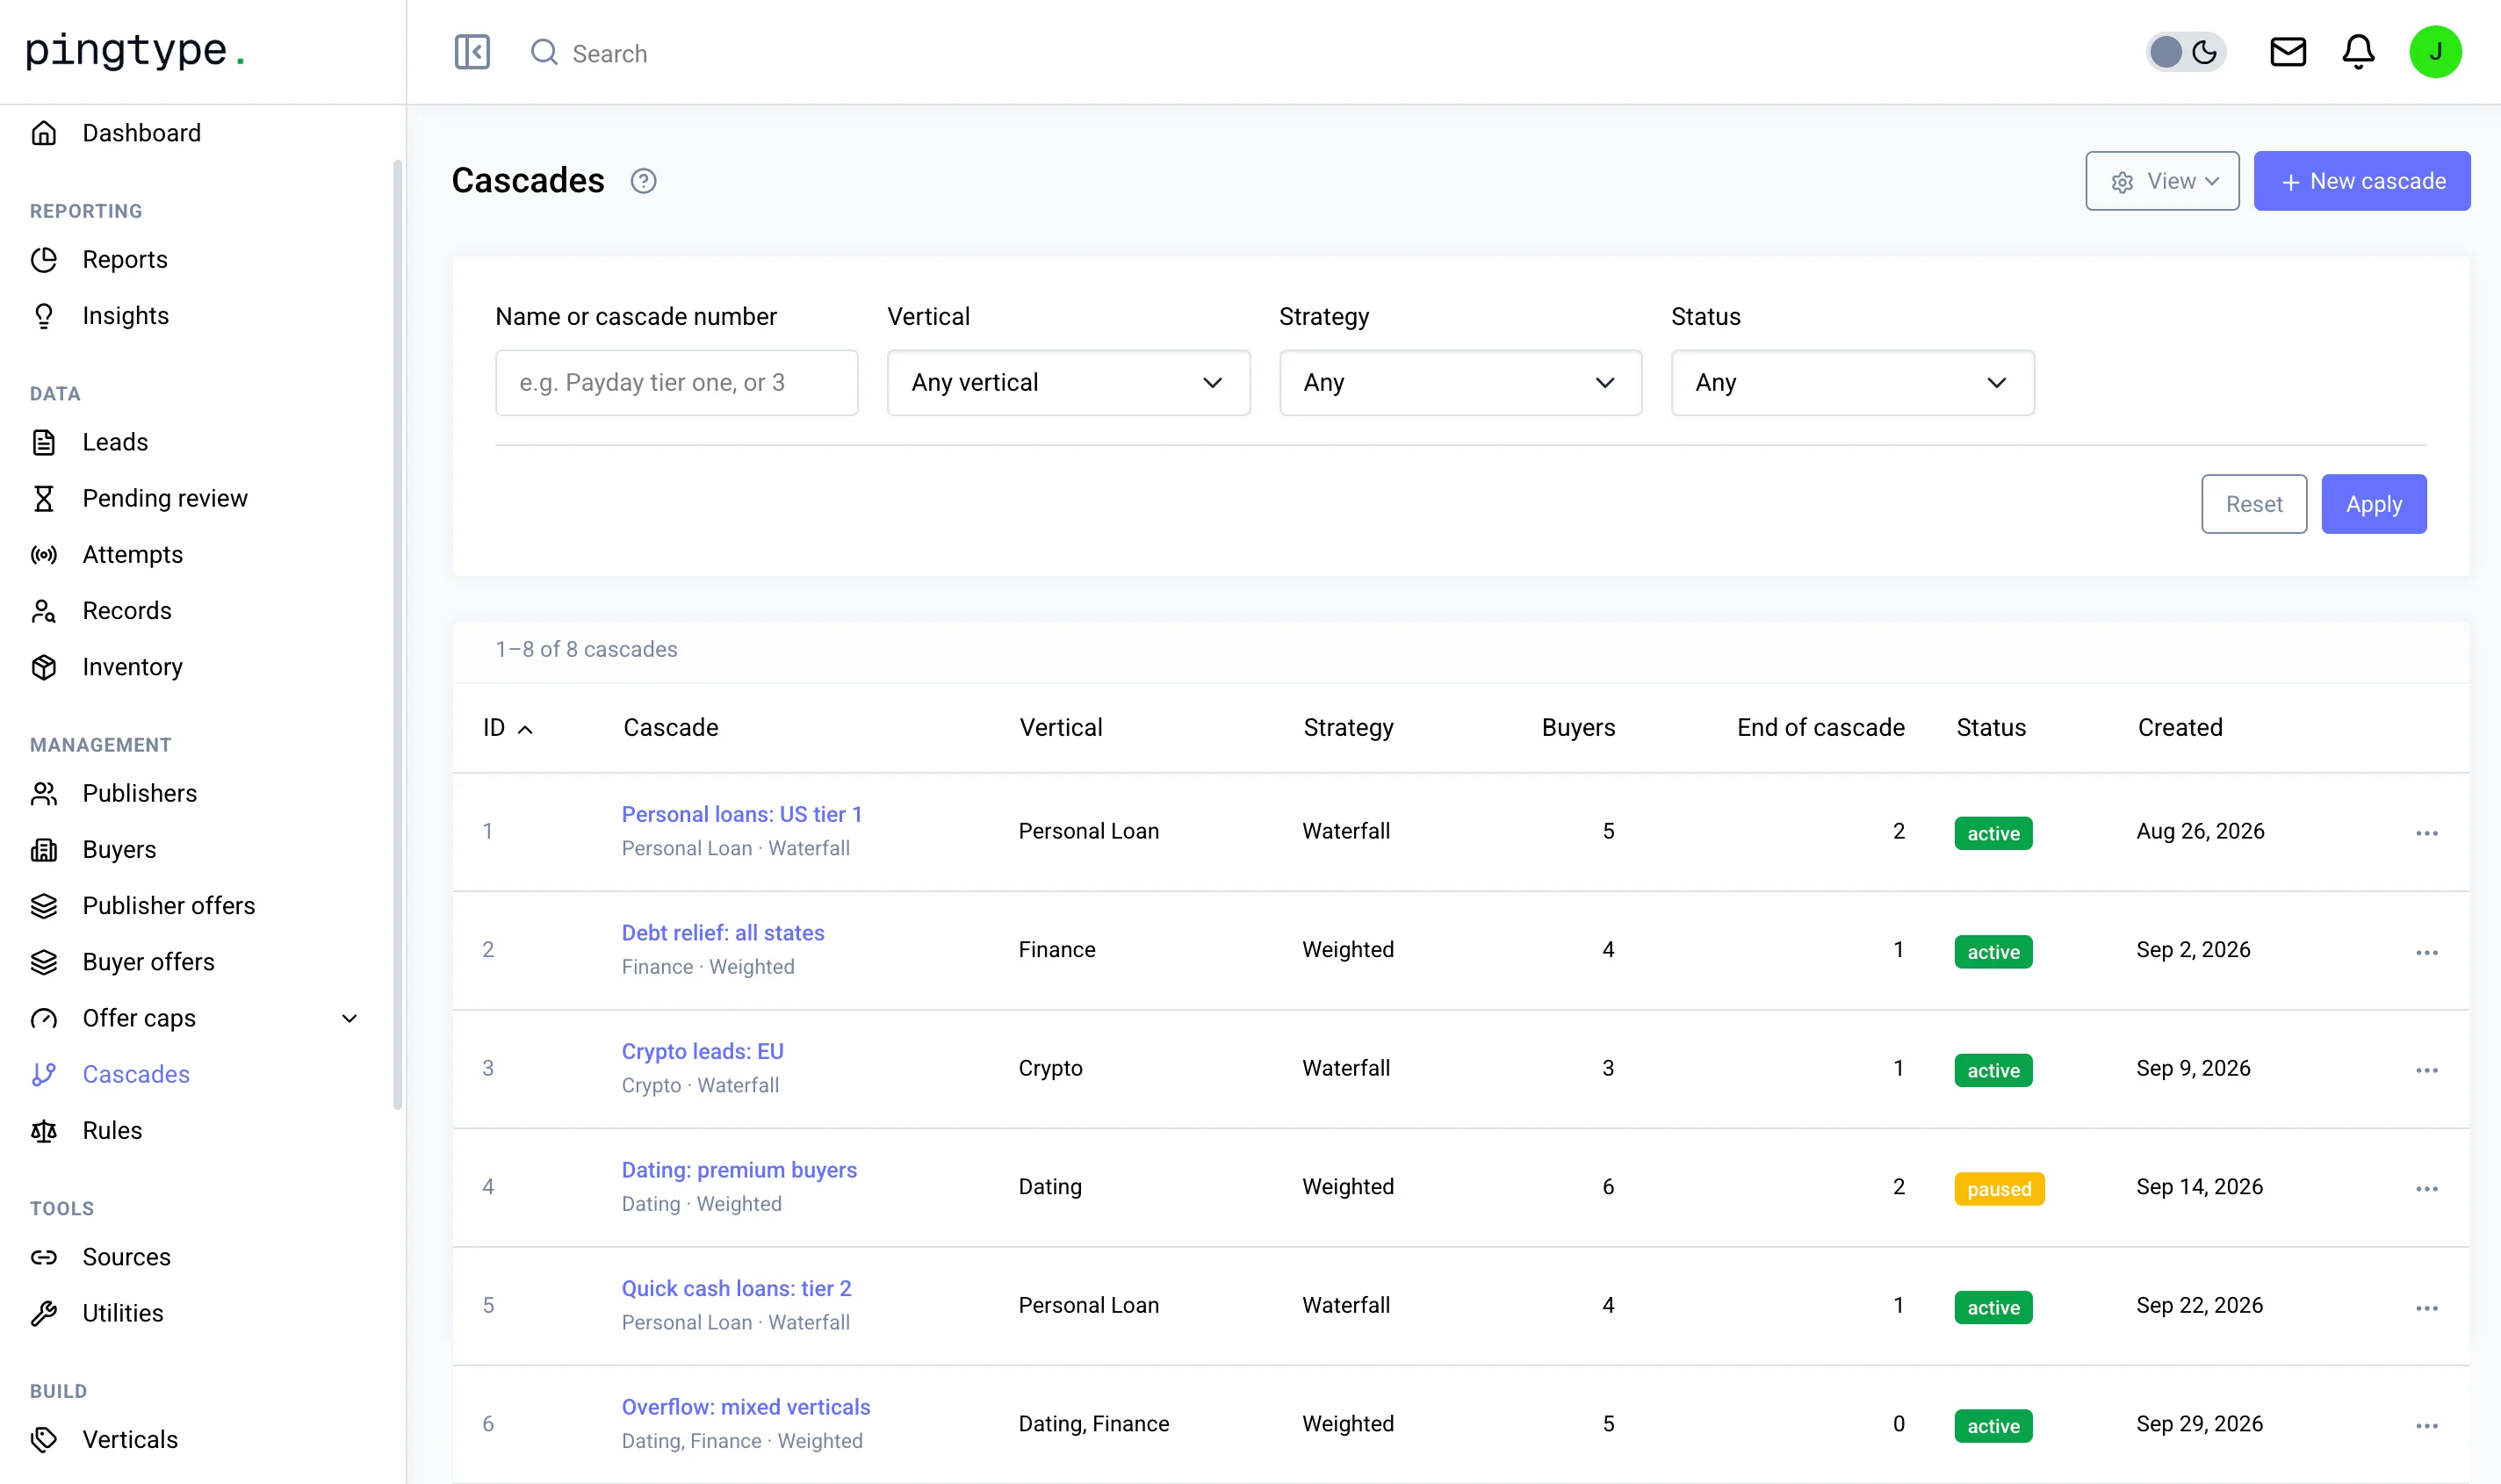Go to Pending review in sidebar
Screen dimensions: 2501x1484
point(165,499)
